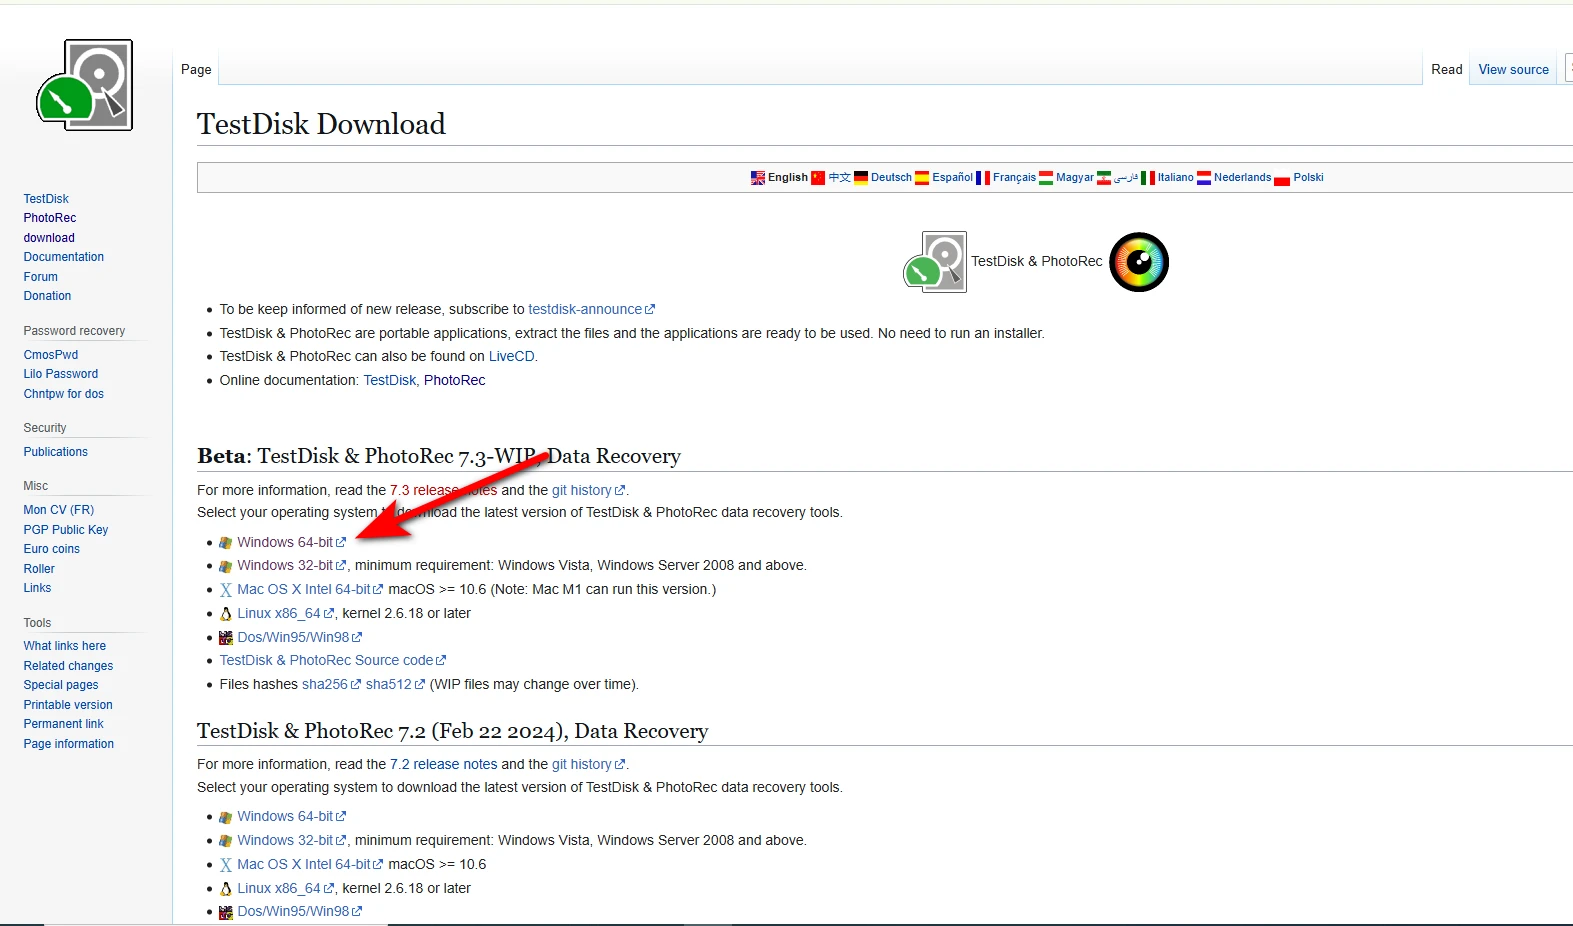Open CmosPwd in the sidebar
1573x926 pixels.
51,355
